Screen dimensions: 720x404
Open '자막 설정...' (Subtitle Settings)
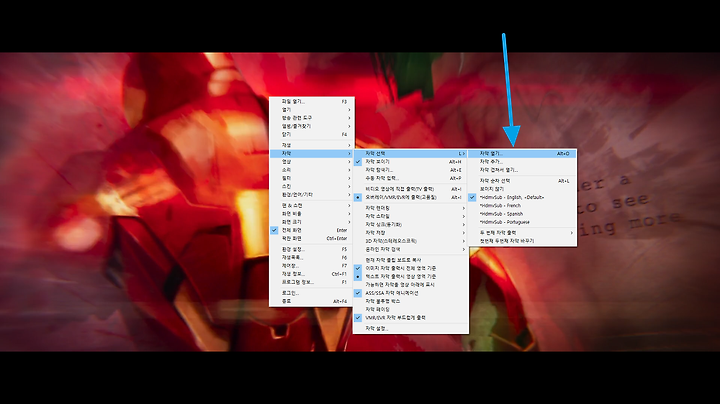tap(411, 329)
